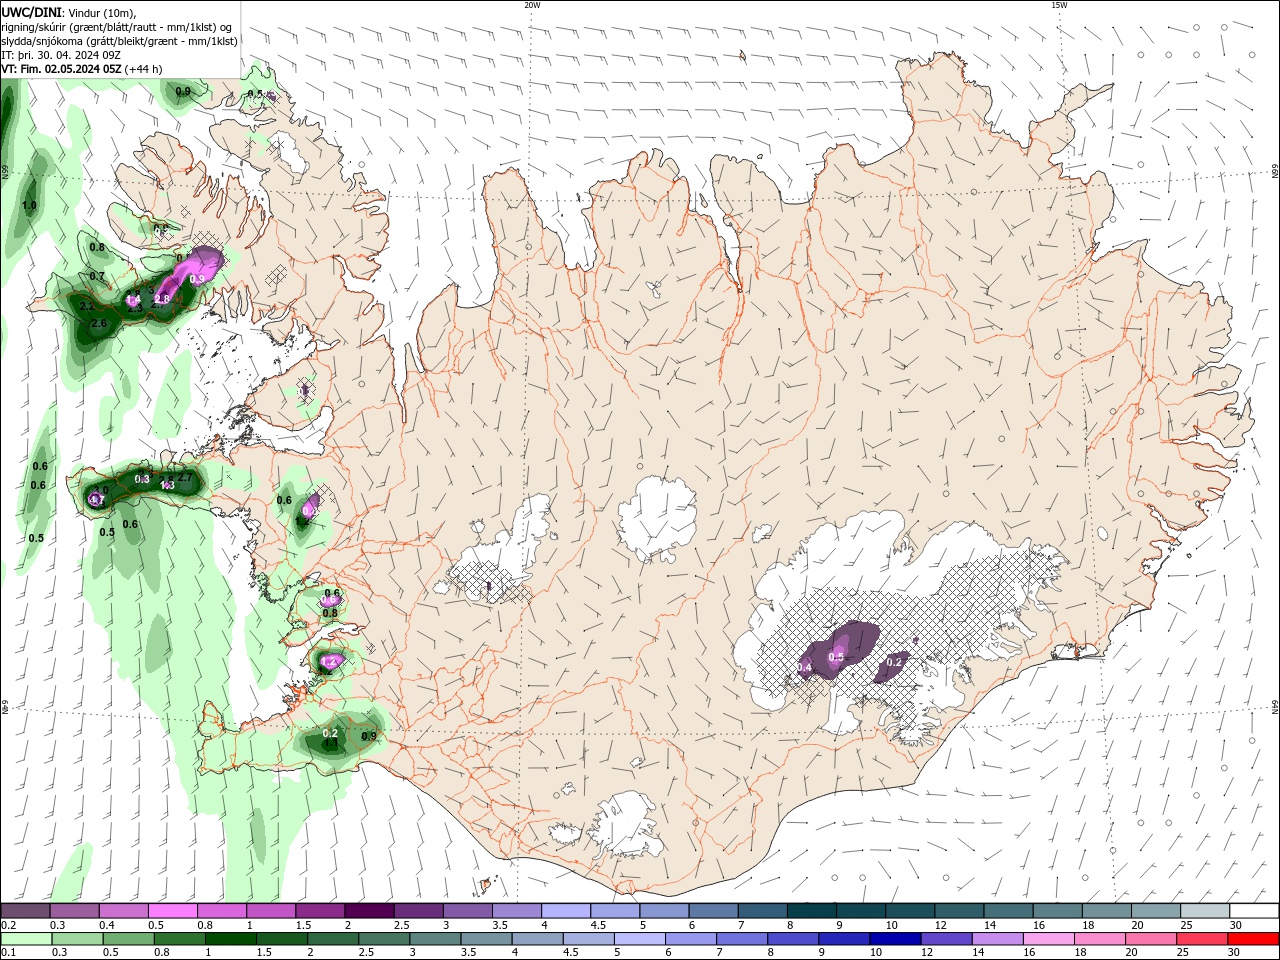Click the pink 1.2 value near Reykjavík
Image resolution: width=1280 pixels, height=960 pixels.
point(330,661)
